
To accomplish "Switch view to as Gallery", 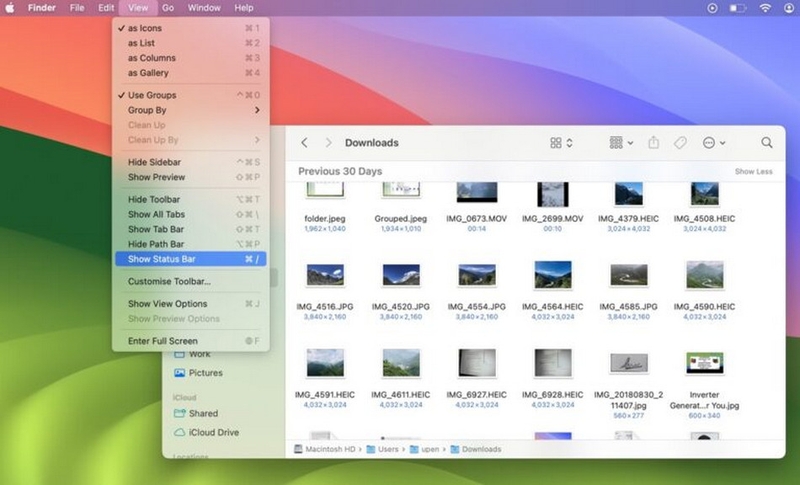I will click(191, 72).
